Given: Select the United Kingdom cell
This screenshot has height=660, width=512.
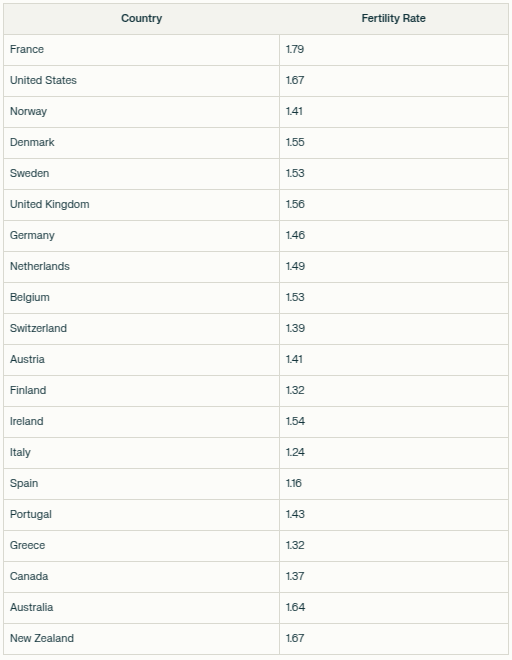Looking at the screenshot, I should click(141, 205).
